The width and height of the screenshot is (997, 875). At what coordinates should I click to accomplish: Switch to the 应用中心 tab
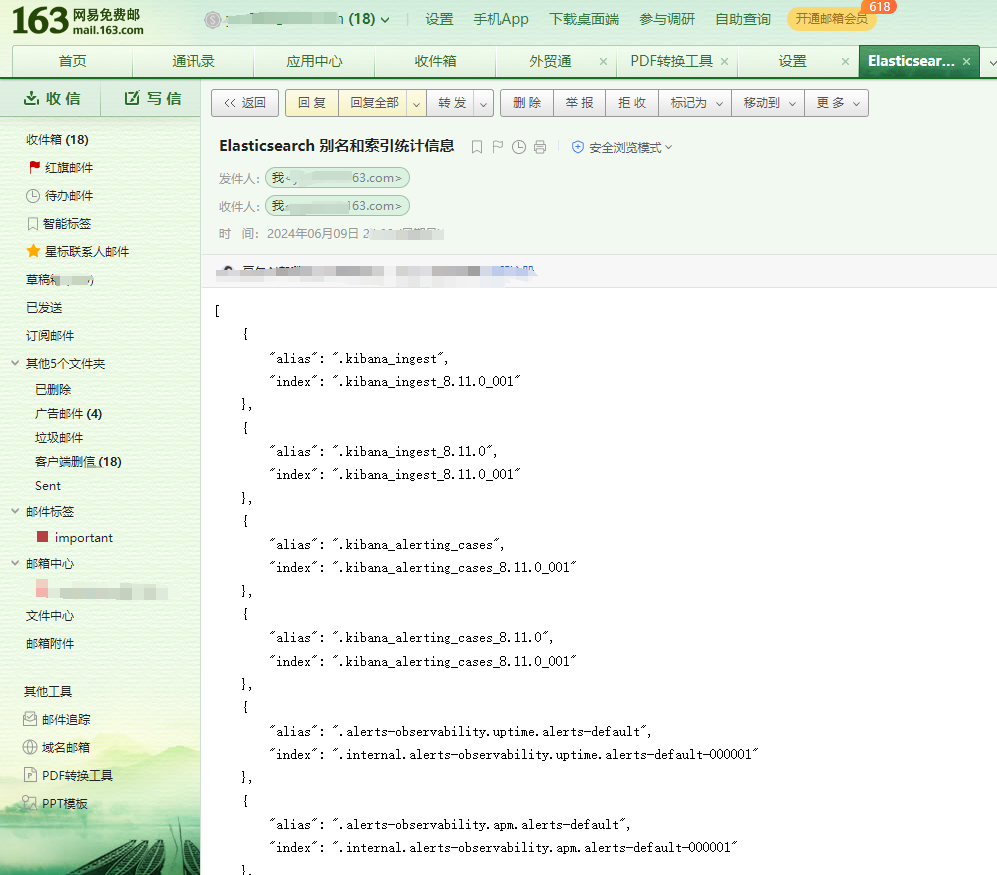[314, 62]
